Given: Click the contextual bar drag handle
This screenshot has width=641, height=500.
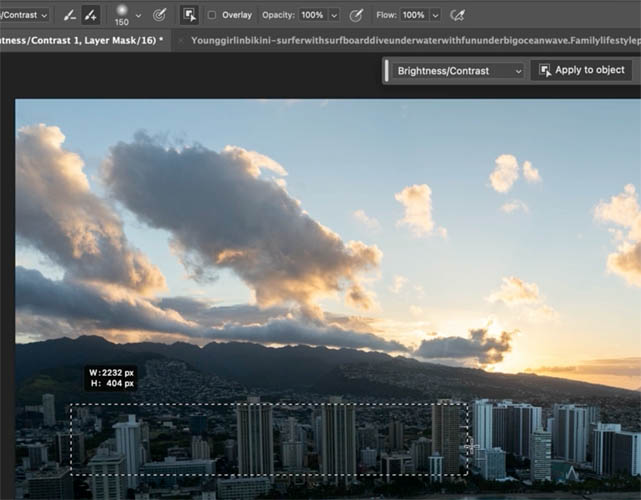Looking at the screenshot, I should tap(387, 71).
